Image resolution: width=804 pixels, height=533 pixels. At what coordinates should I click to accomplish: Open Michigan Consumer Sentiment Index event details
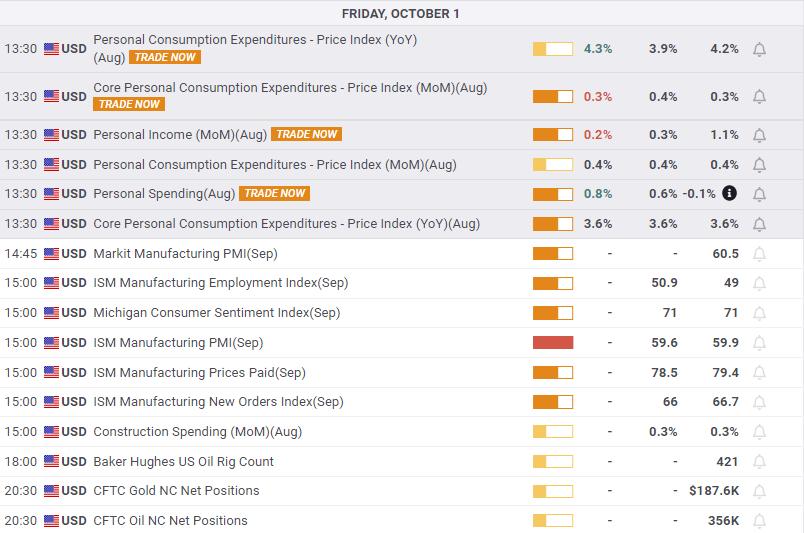(216, 313)
